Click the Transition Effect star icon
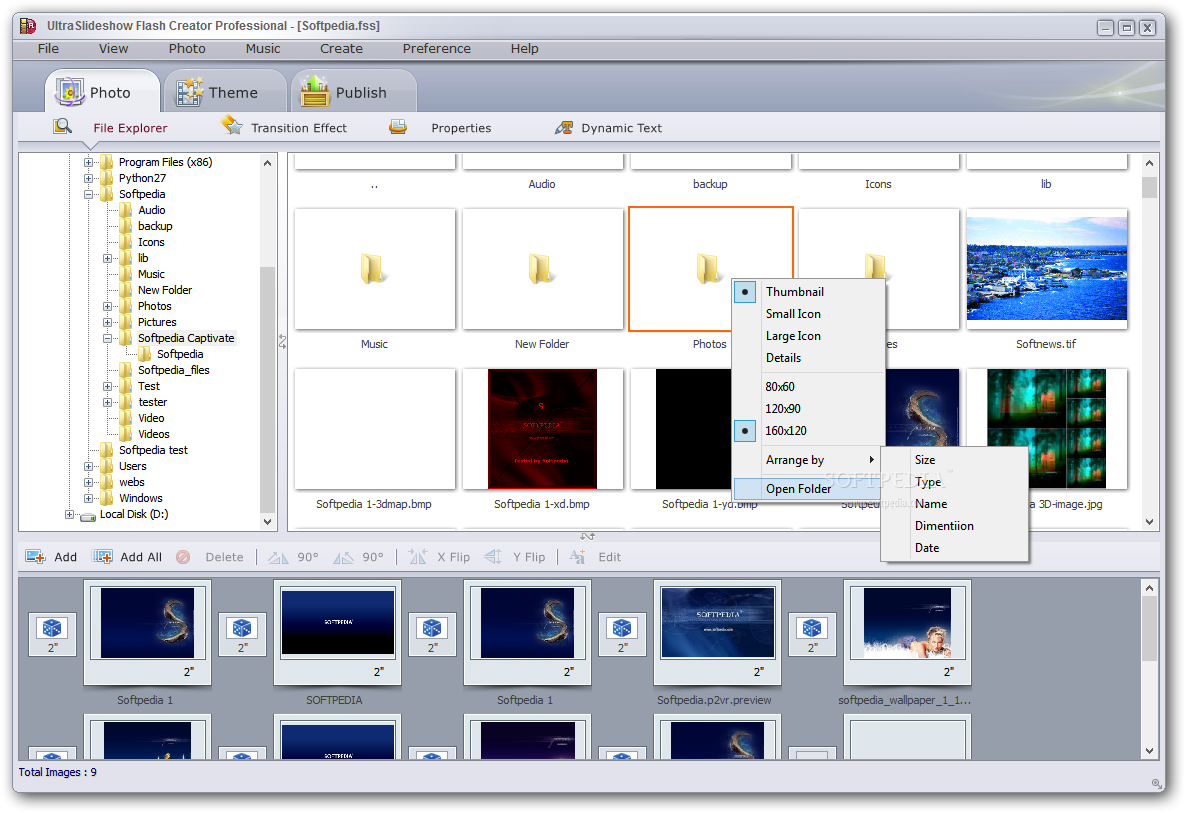 (232, 126)
